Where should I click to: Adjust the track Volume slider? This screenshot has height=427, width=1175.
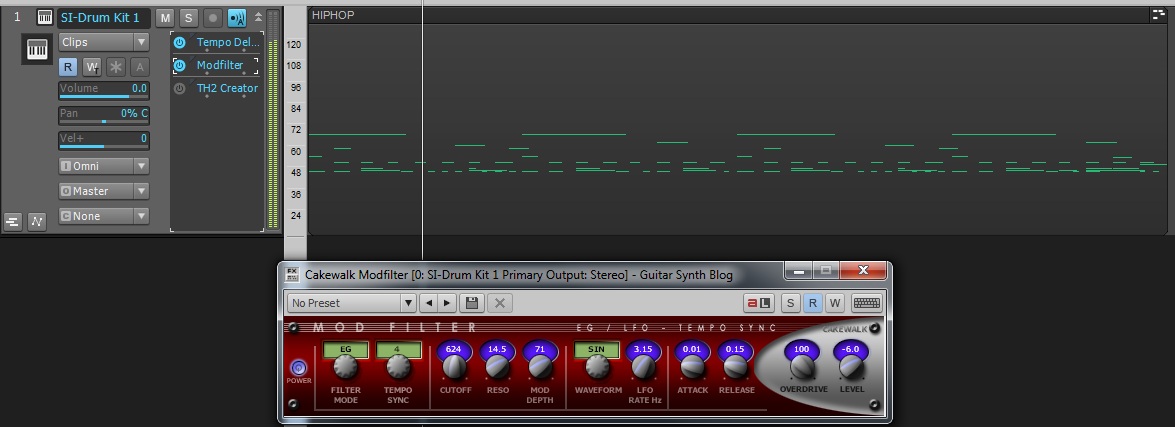tap(104, 90)
